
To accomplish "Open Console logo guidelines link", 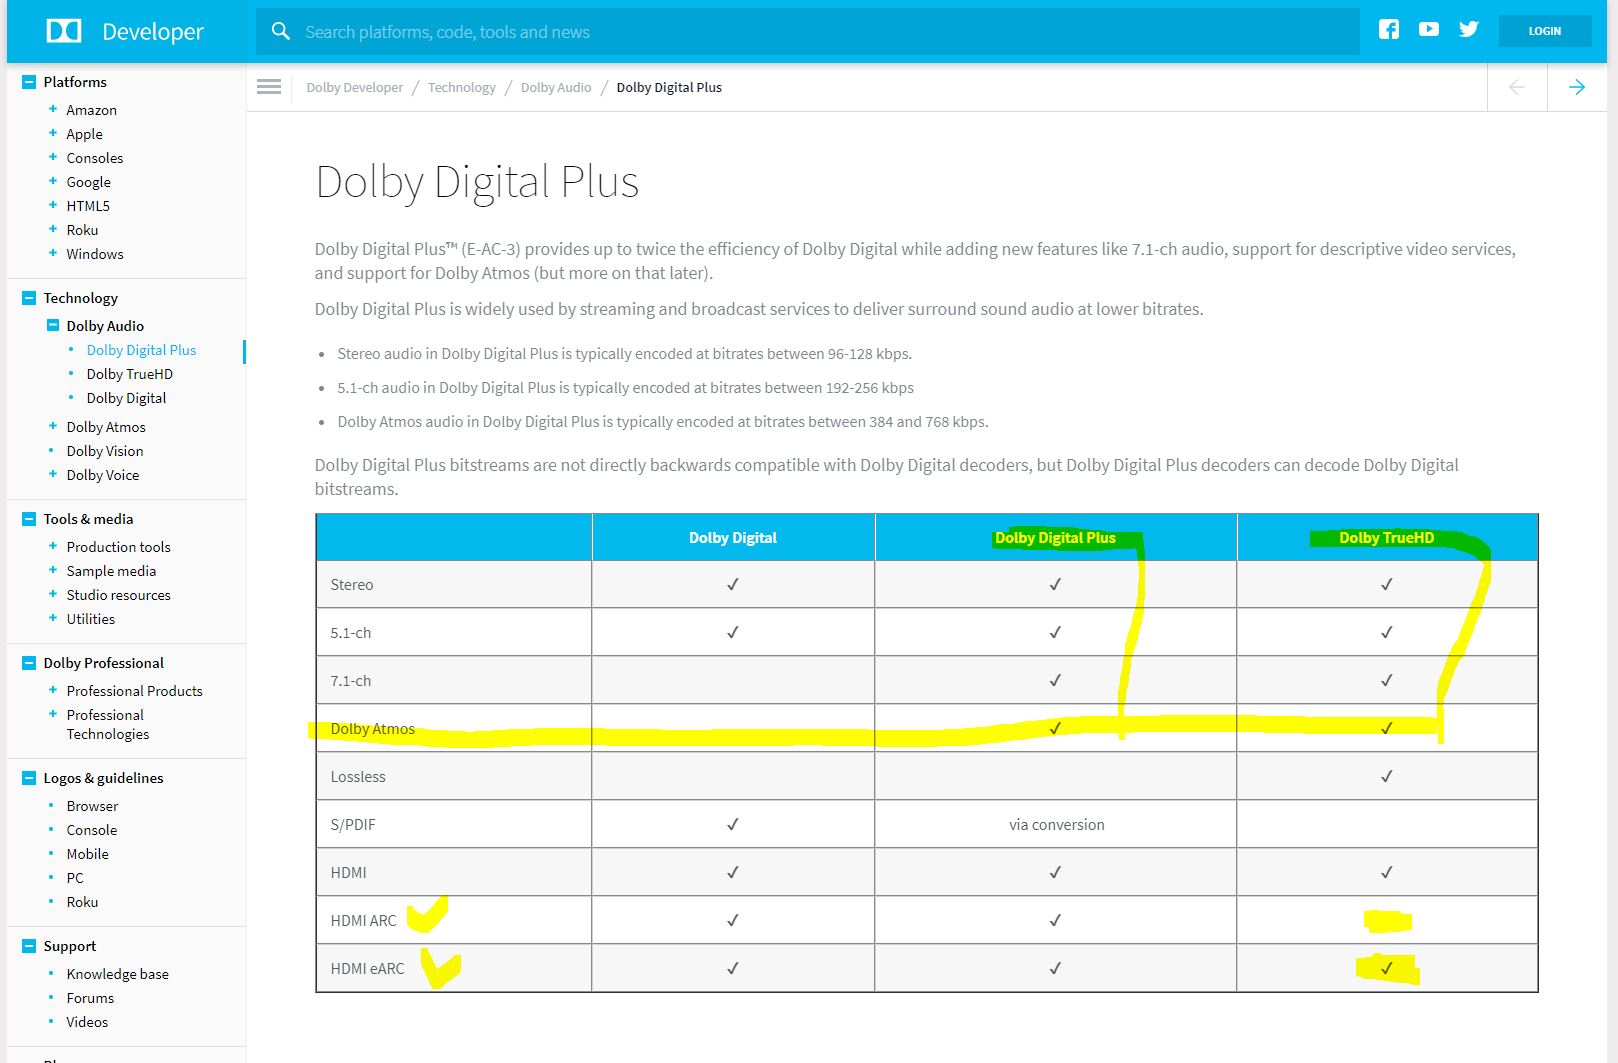I will [91, 830].
